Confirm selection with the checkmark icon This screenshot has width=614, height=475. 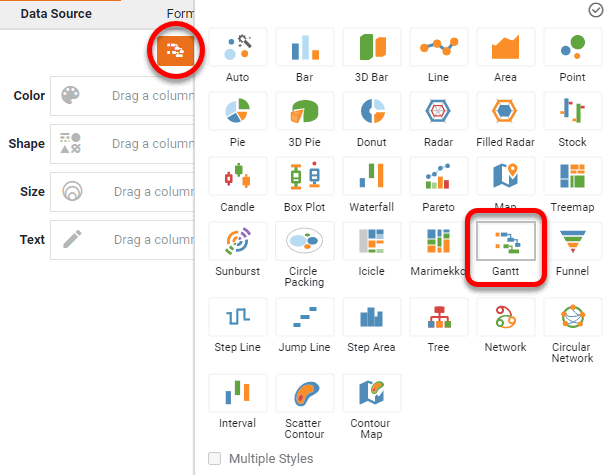coord(596,10)
